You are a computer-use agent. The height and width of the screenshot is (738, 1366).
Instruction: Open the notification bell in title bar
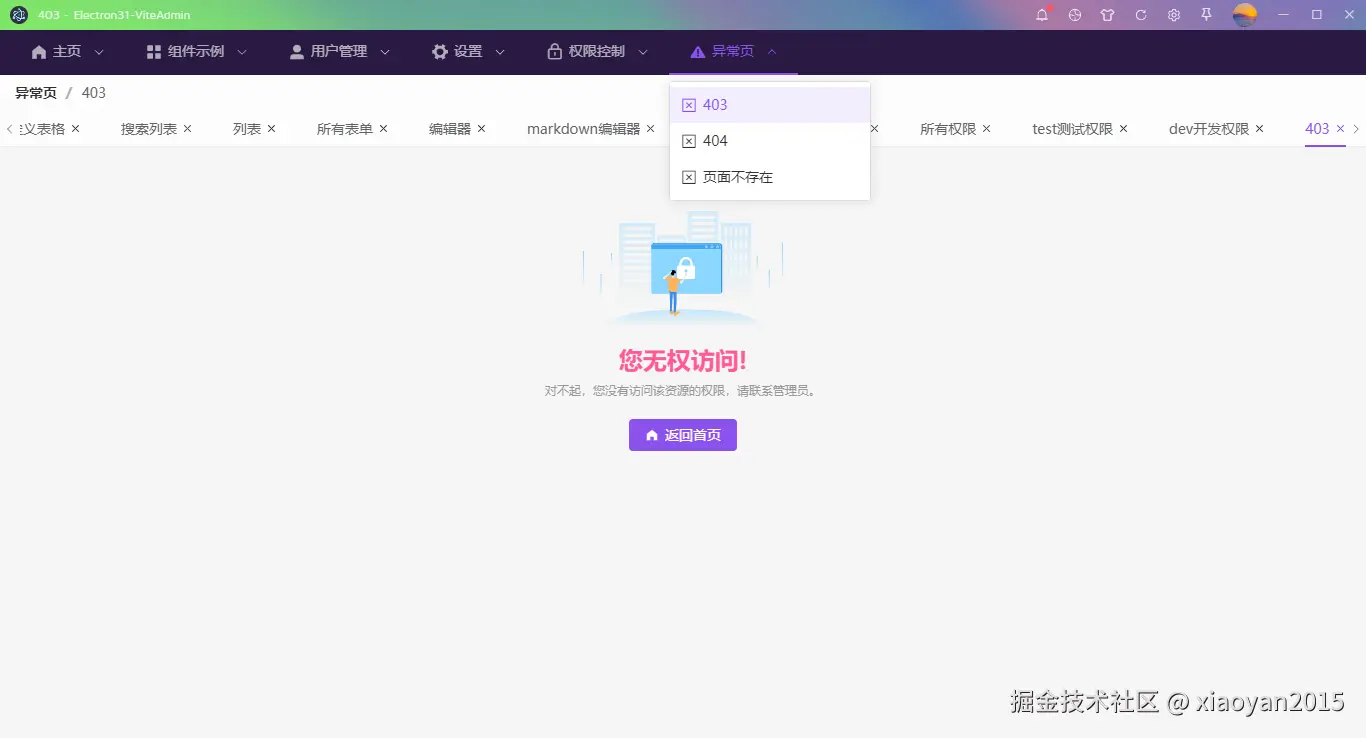coord(1042,15)
